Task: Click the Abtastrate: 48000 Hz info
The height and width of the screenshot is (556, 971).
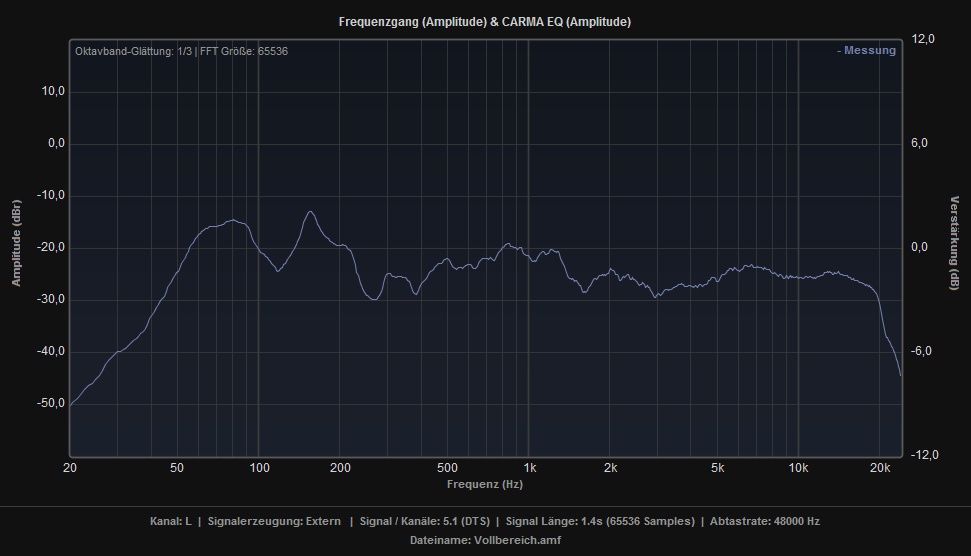Action: point(765,521)
